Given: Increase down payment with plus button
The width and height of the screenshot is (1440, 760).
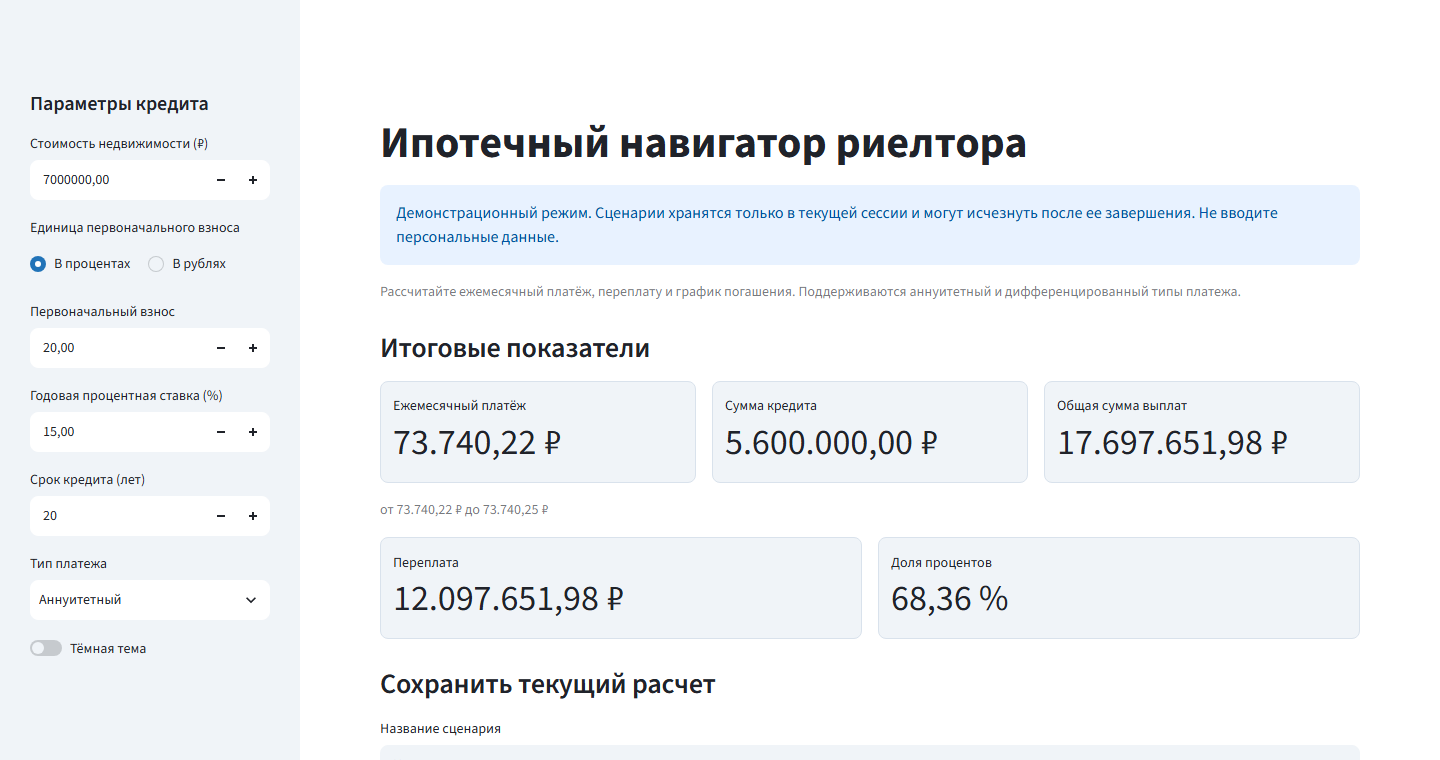Looking at the screenshot, I should tap(253, 348).
